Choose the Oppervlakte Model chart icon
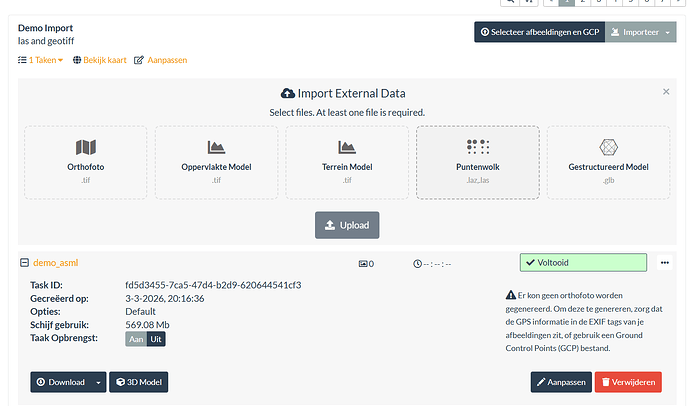 [216, 147]
